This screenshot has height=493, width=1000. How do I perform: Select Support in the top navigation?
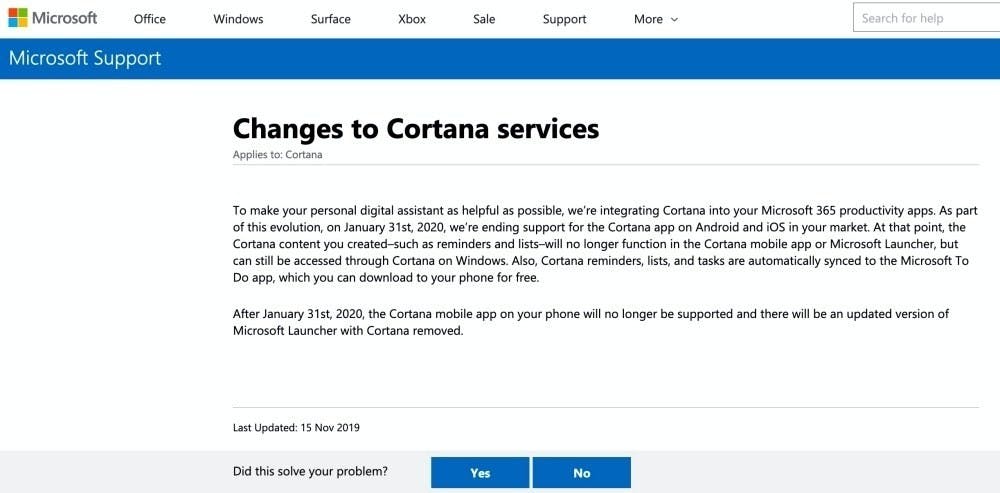pos(564,19)
